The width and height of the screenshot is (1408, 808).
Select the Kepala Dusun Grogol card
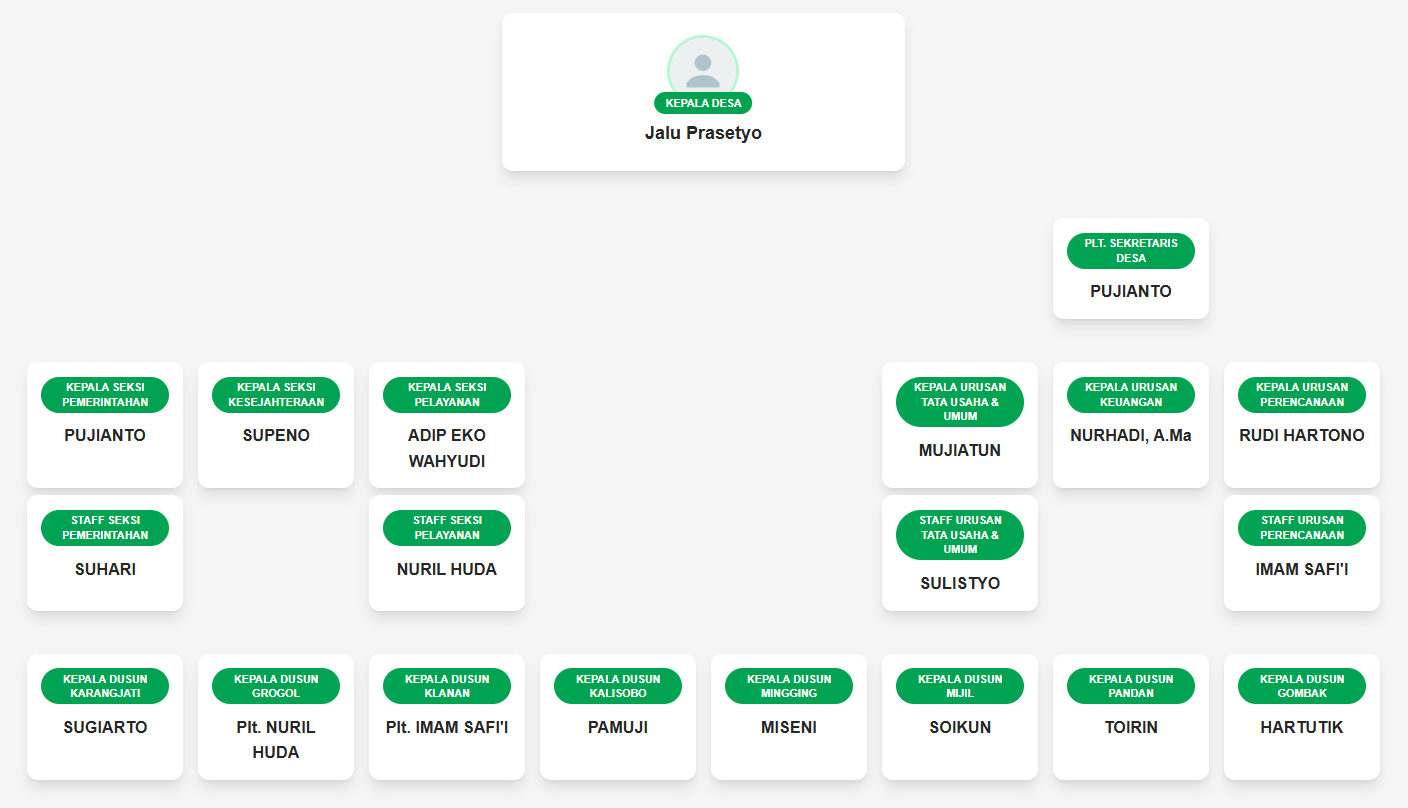coord(276,738)
